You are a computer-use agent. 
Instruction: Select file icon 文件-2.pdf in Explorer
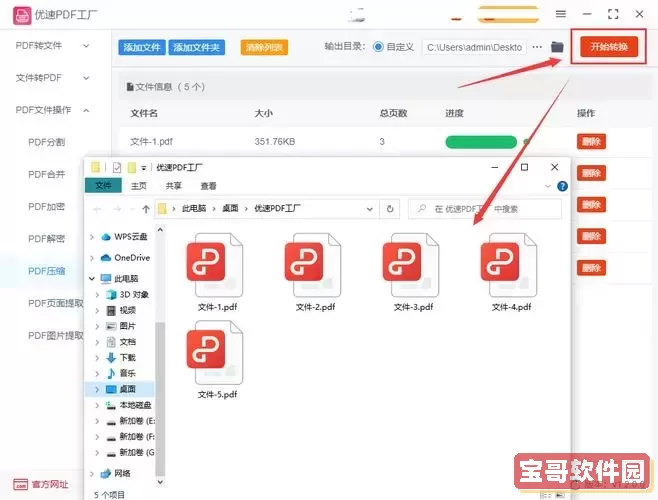[313, 265]
